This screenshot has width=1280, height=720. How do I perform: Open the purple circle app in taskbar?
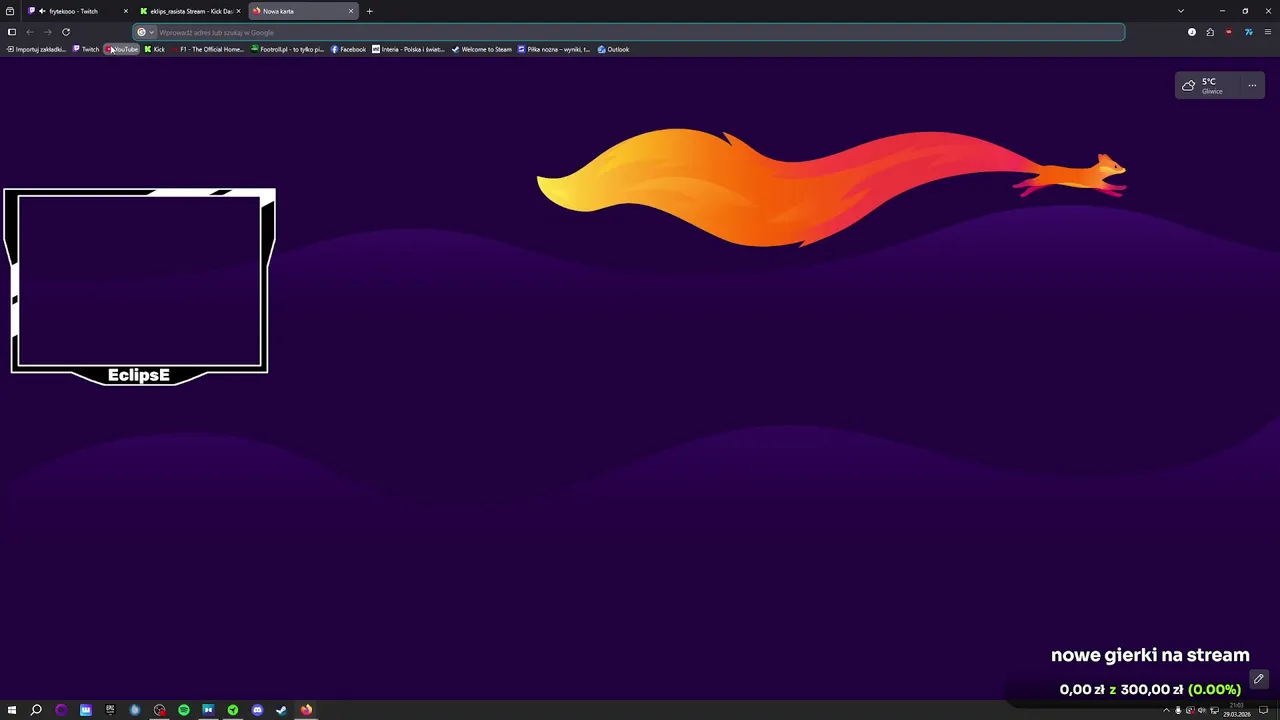coord(61,710)
